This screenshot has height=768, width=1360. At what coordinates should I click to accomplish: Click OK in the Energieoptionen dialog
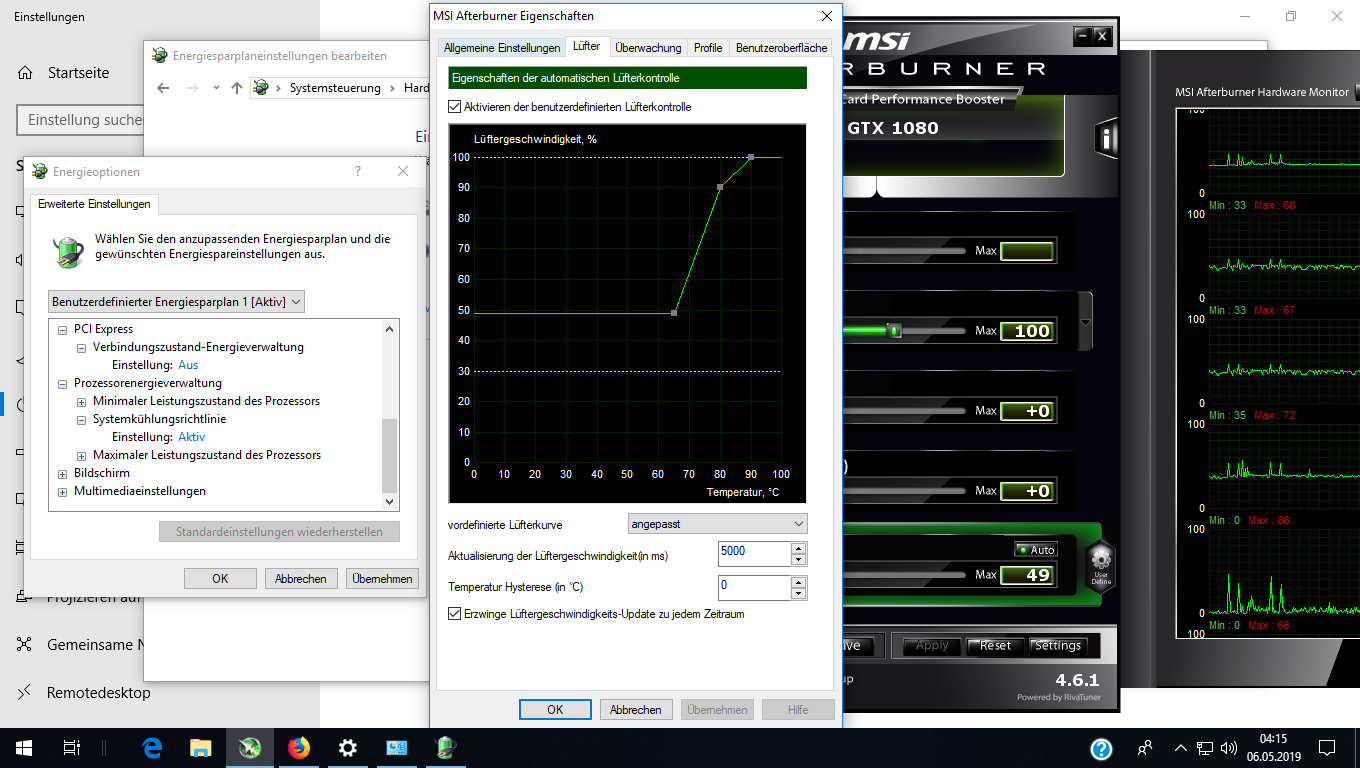[x=220, y=578]
